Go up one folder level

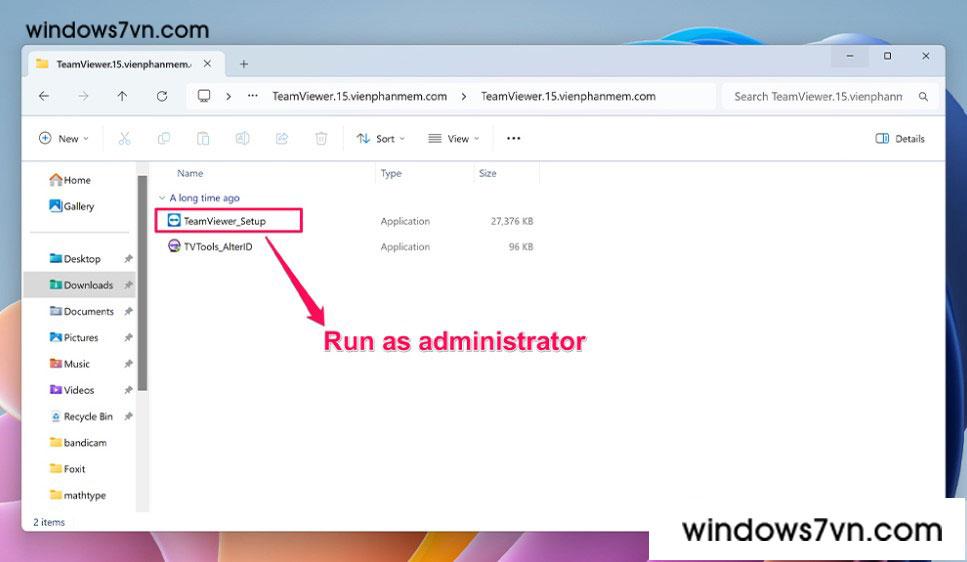(x=122, y=97)
